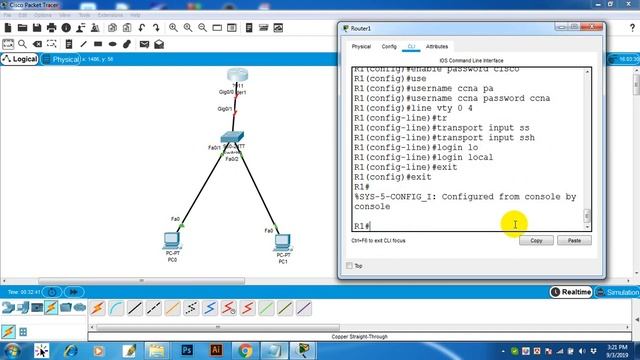
Task: Tick the Top checkbox in Router1 window
Action: 349,266
